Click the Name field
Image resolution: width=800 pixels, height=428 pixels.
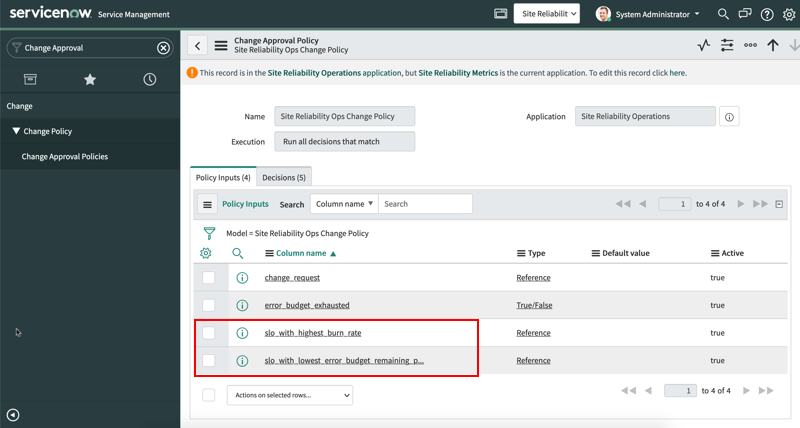click(344, 116)
